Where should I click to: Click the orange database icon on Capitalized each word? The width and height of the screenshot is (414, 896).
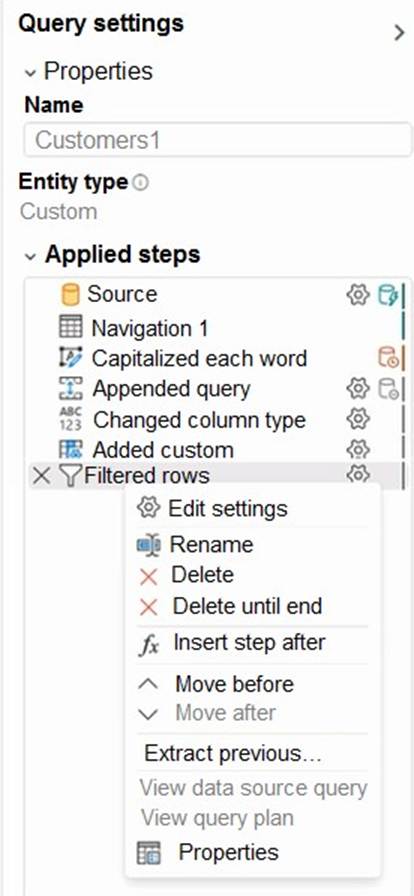pyautogui.click(x=388, y=357)
